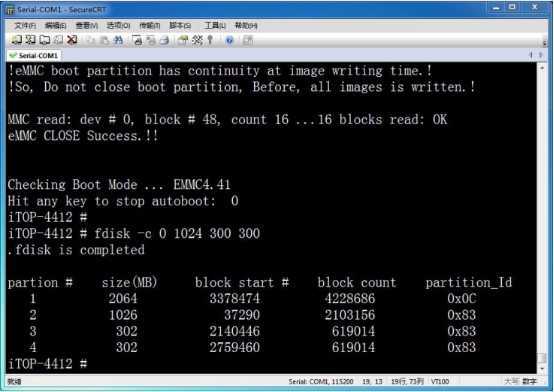Click the partition id 0x0C

(x=461, y=299)
